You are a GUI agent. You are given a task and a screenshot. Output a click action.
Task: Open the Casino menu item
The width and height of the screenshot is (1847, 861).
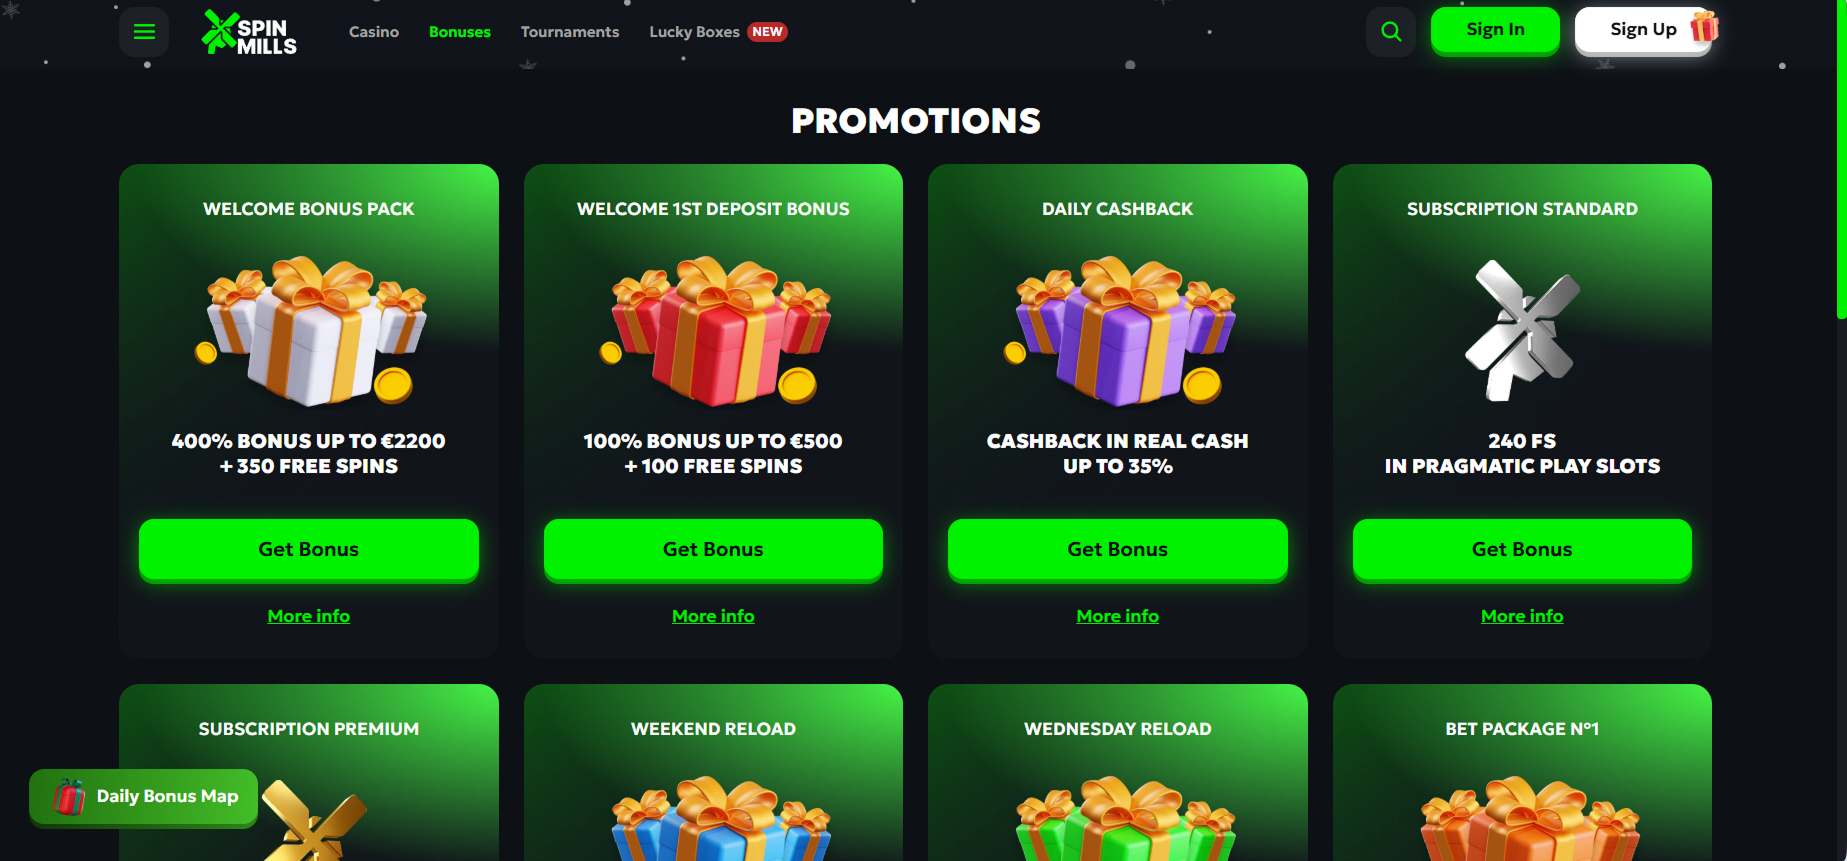(374, 32)
